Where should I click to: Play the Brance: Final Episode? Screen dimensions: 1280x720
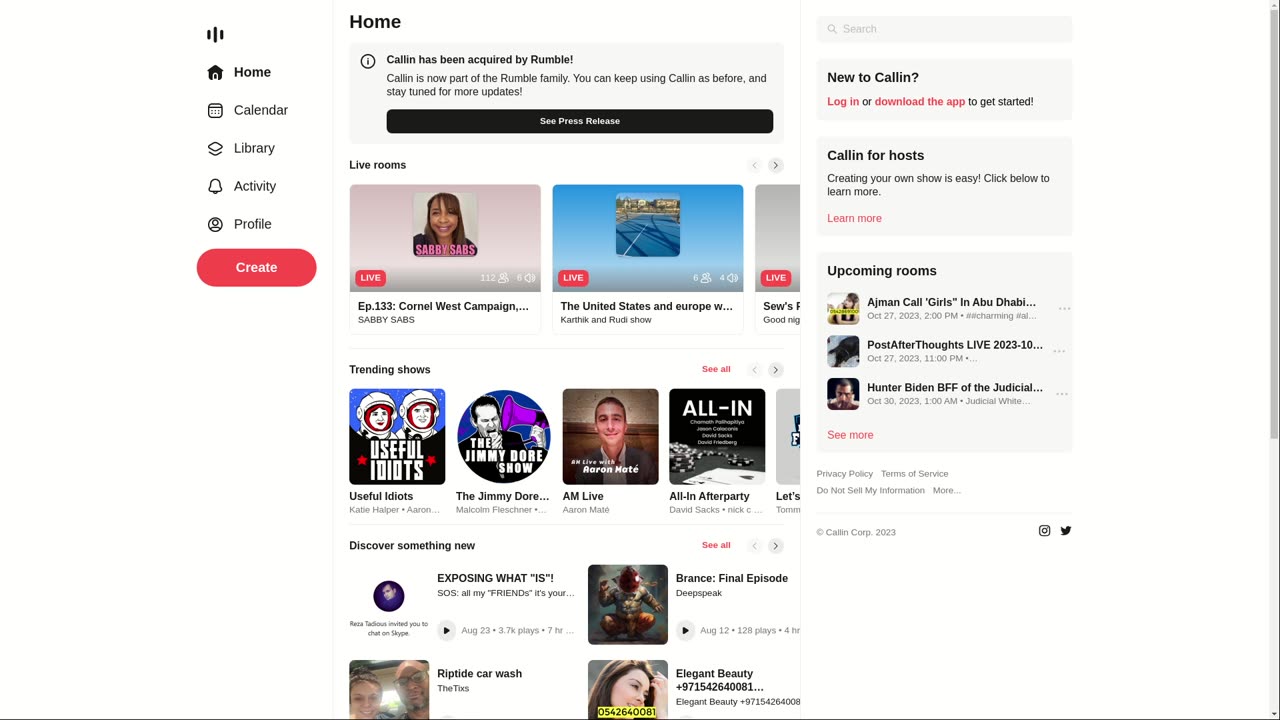685,630
